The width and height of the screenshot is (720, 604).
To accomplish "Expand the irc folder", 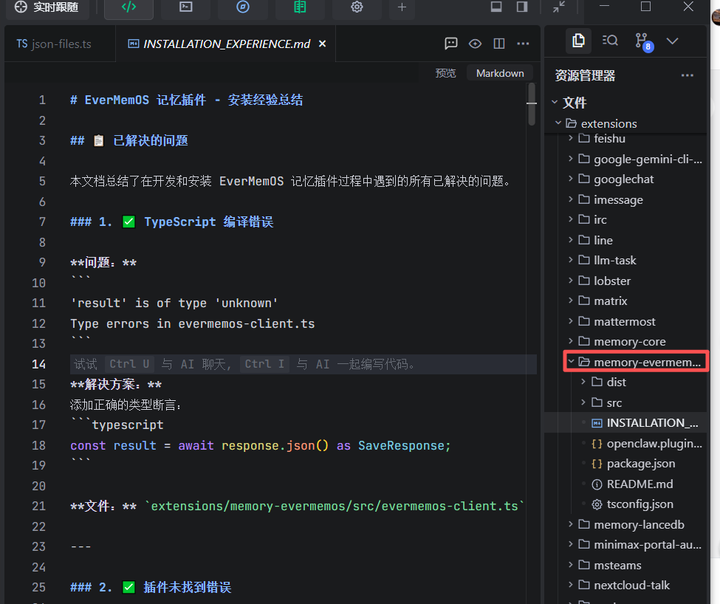I will tap(570, 220).
